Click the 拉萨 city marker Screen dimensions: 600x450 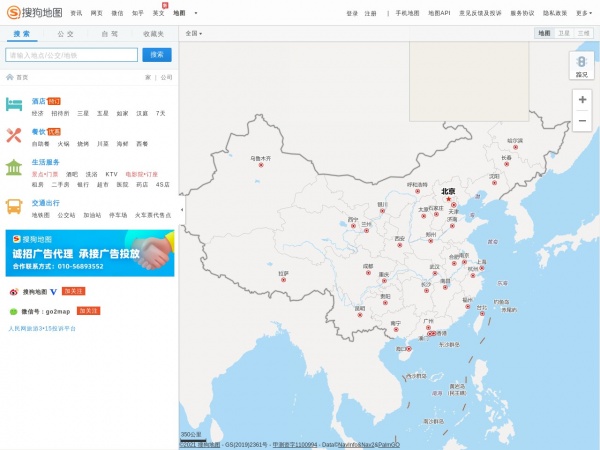point(284,280)
